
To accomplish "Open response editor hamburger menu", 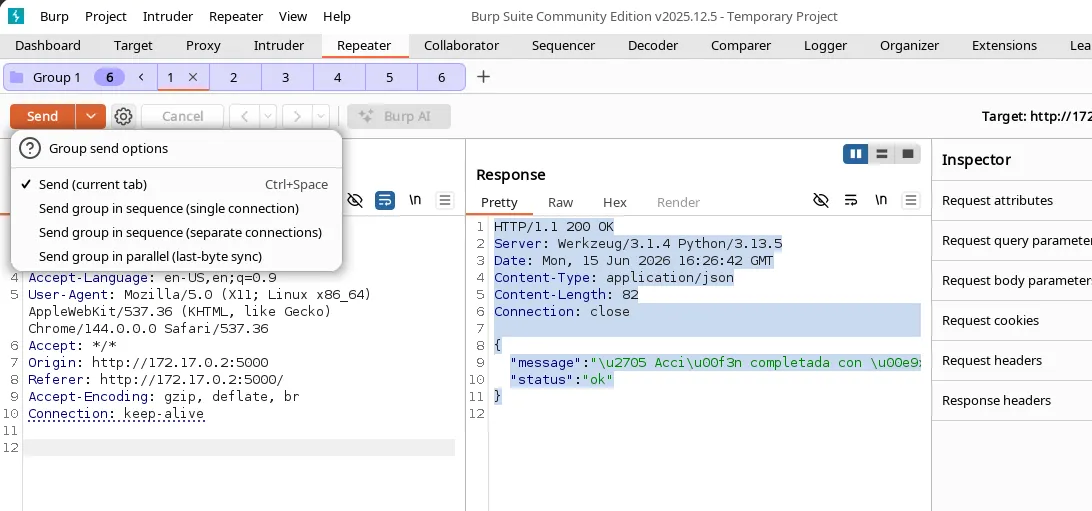I will tap(910, 201).
